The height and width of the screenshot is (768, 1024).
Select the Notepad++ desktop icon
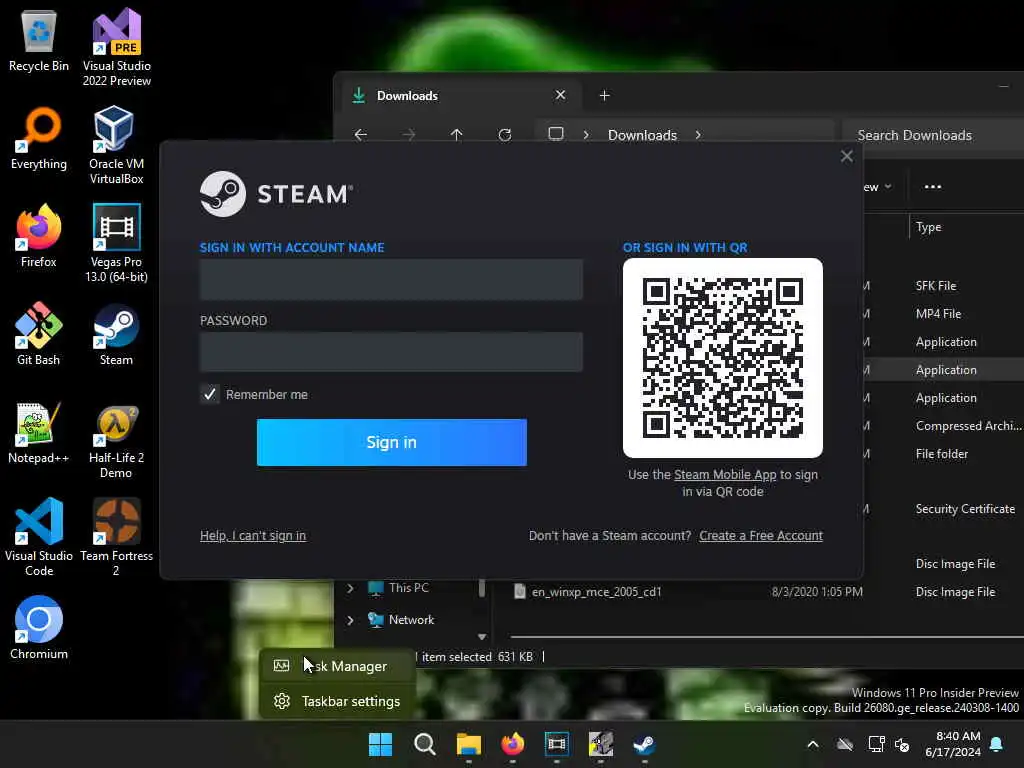(x=39, y=432)
